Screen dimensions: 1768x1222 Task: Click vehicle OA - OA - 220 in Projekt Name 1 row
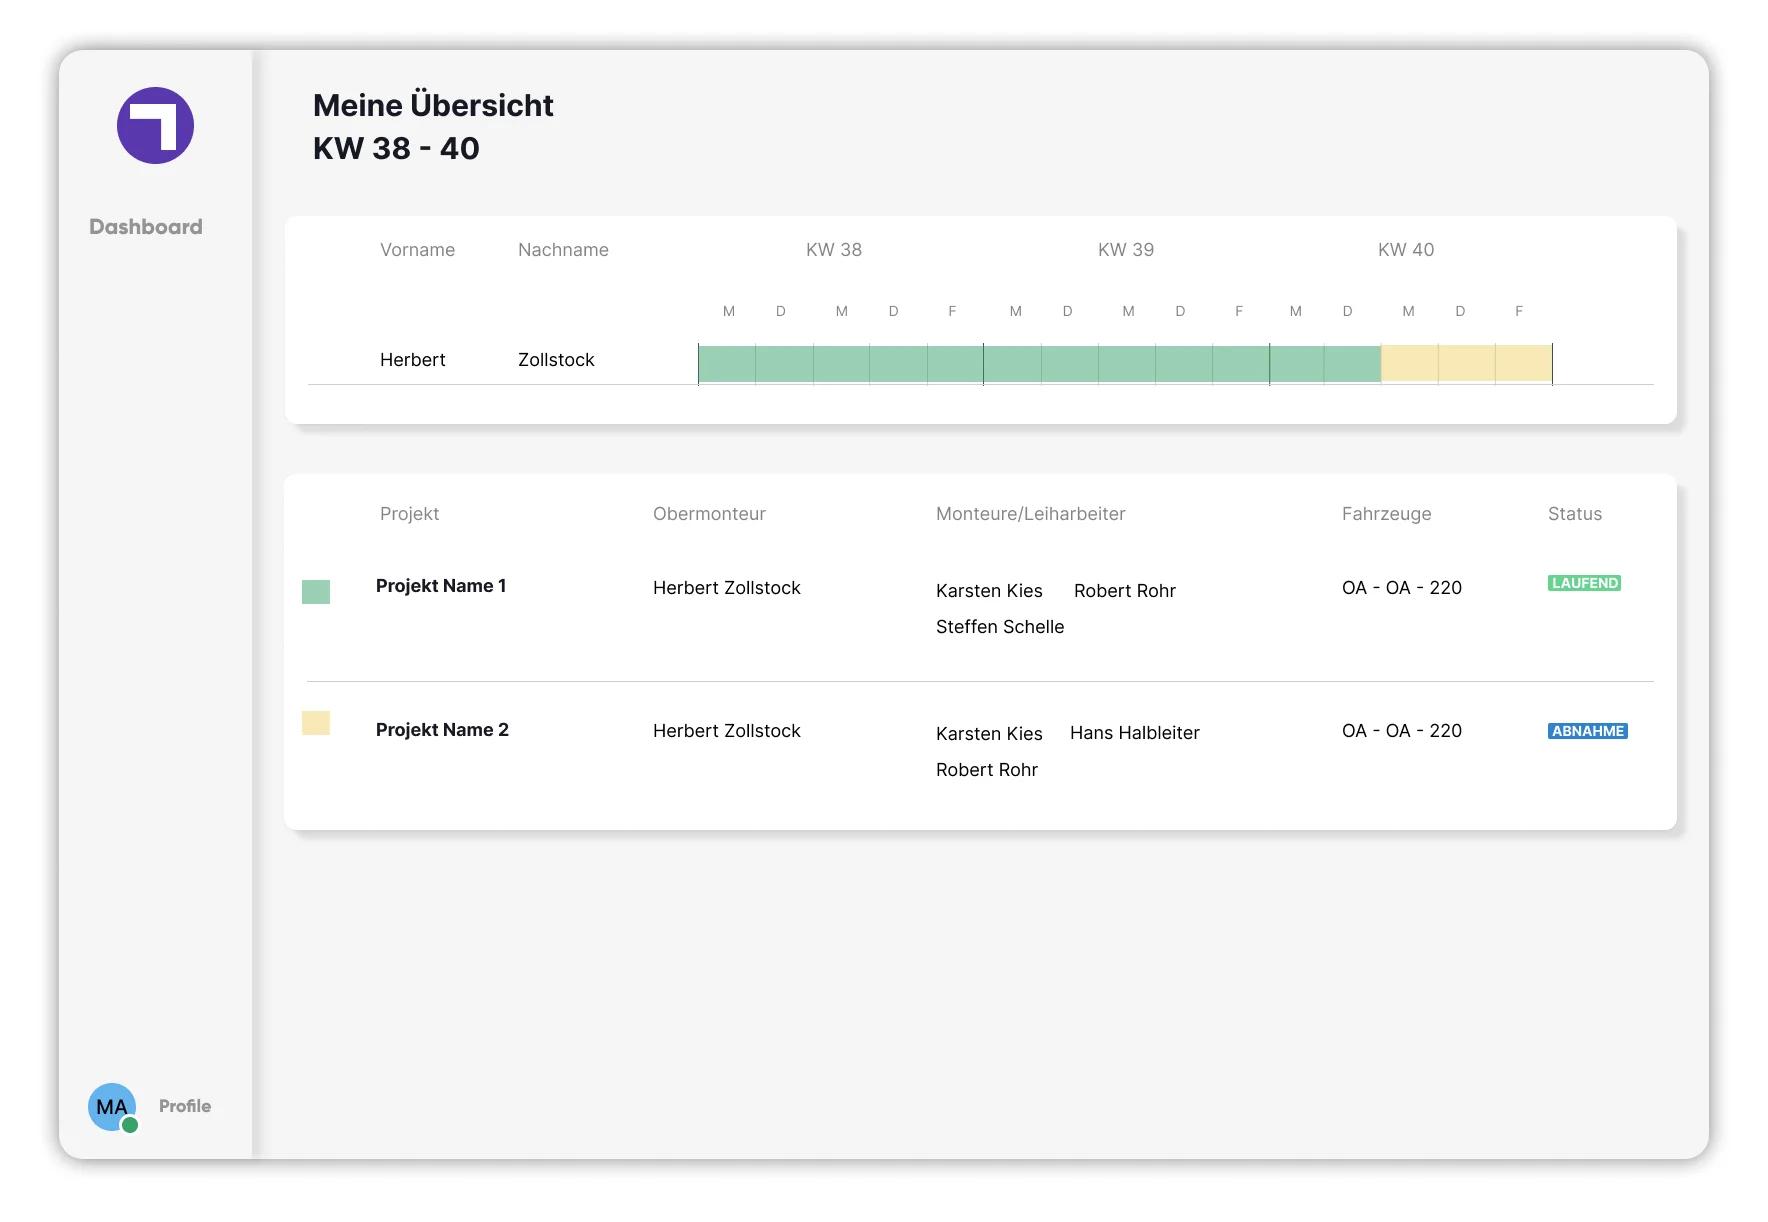click(x=1402, y=588)
